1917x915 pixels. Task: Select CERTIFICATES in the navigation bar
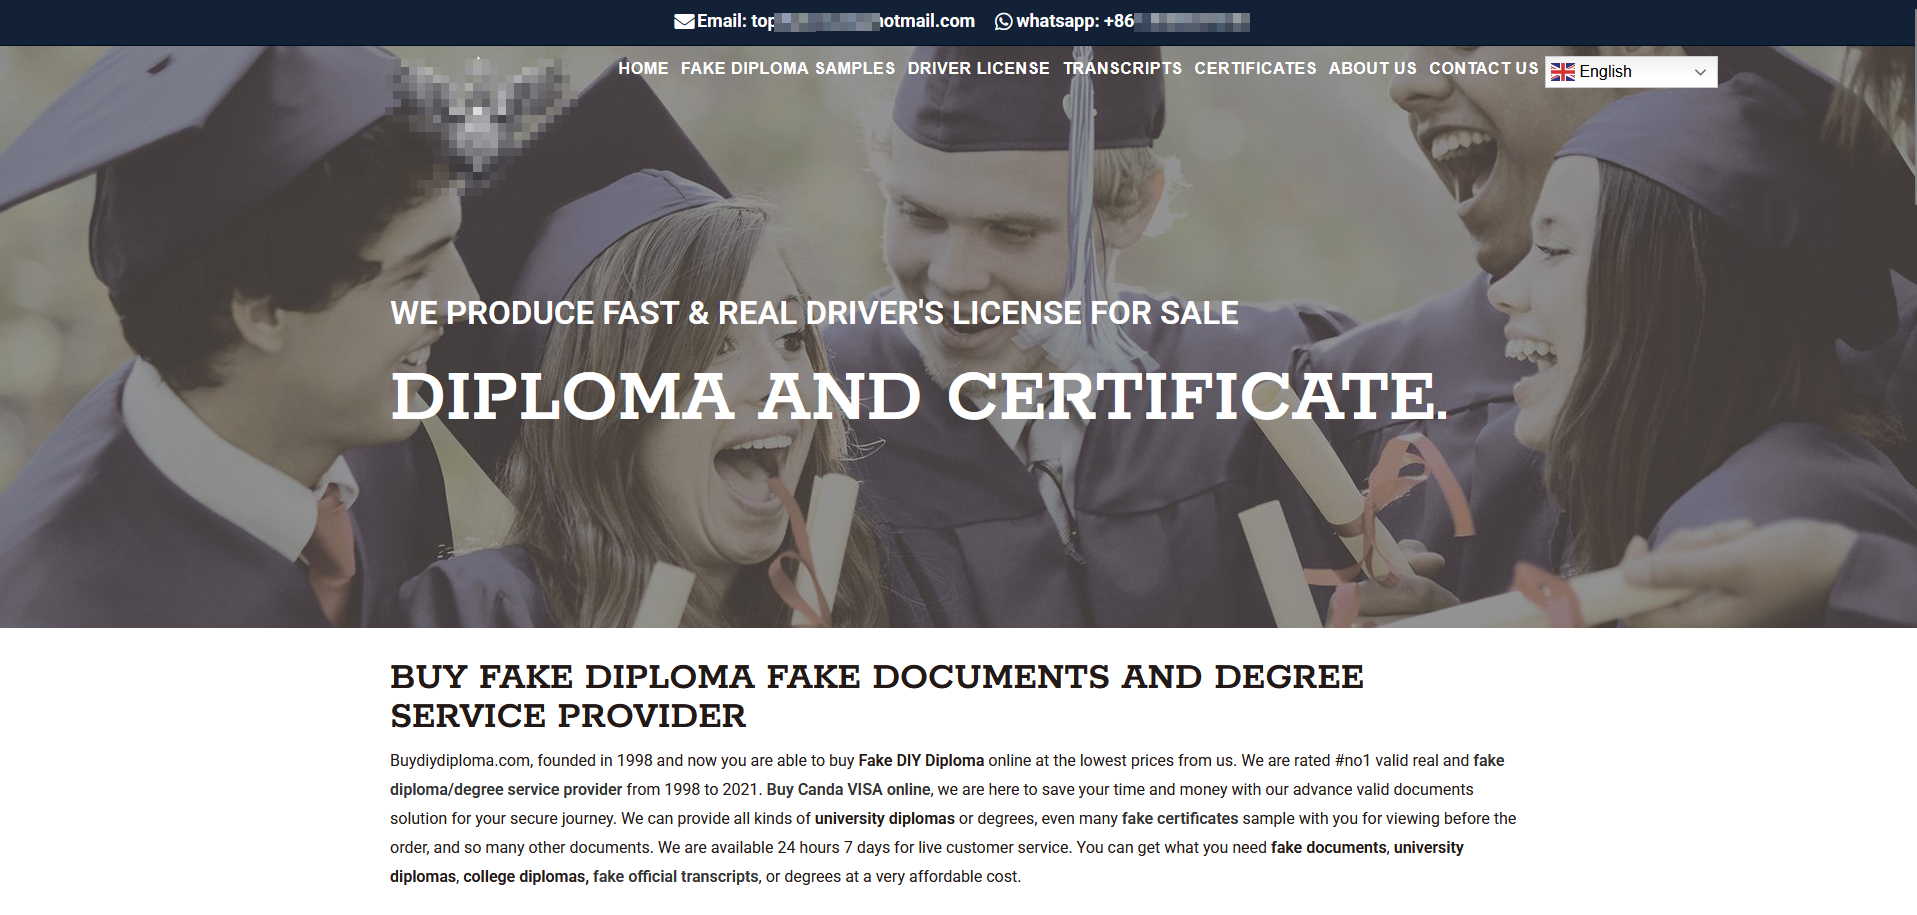[1255, 68]
